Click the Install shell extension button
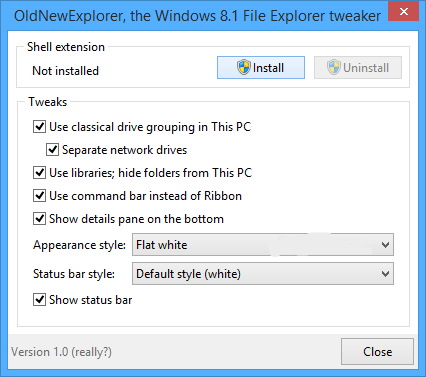The image size is (426, 377). (261, 68)
